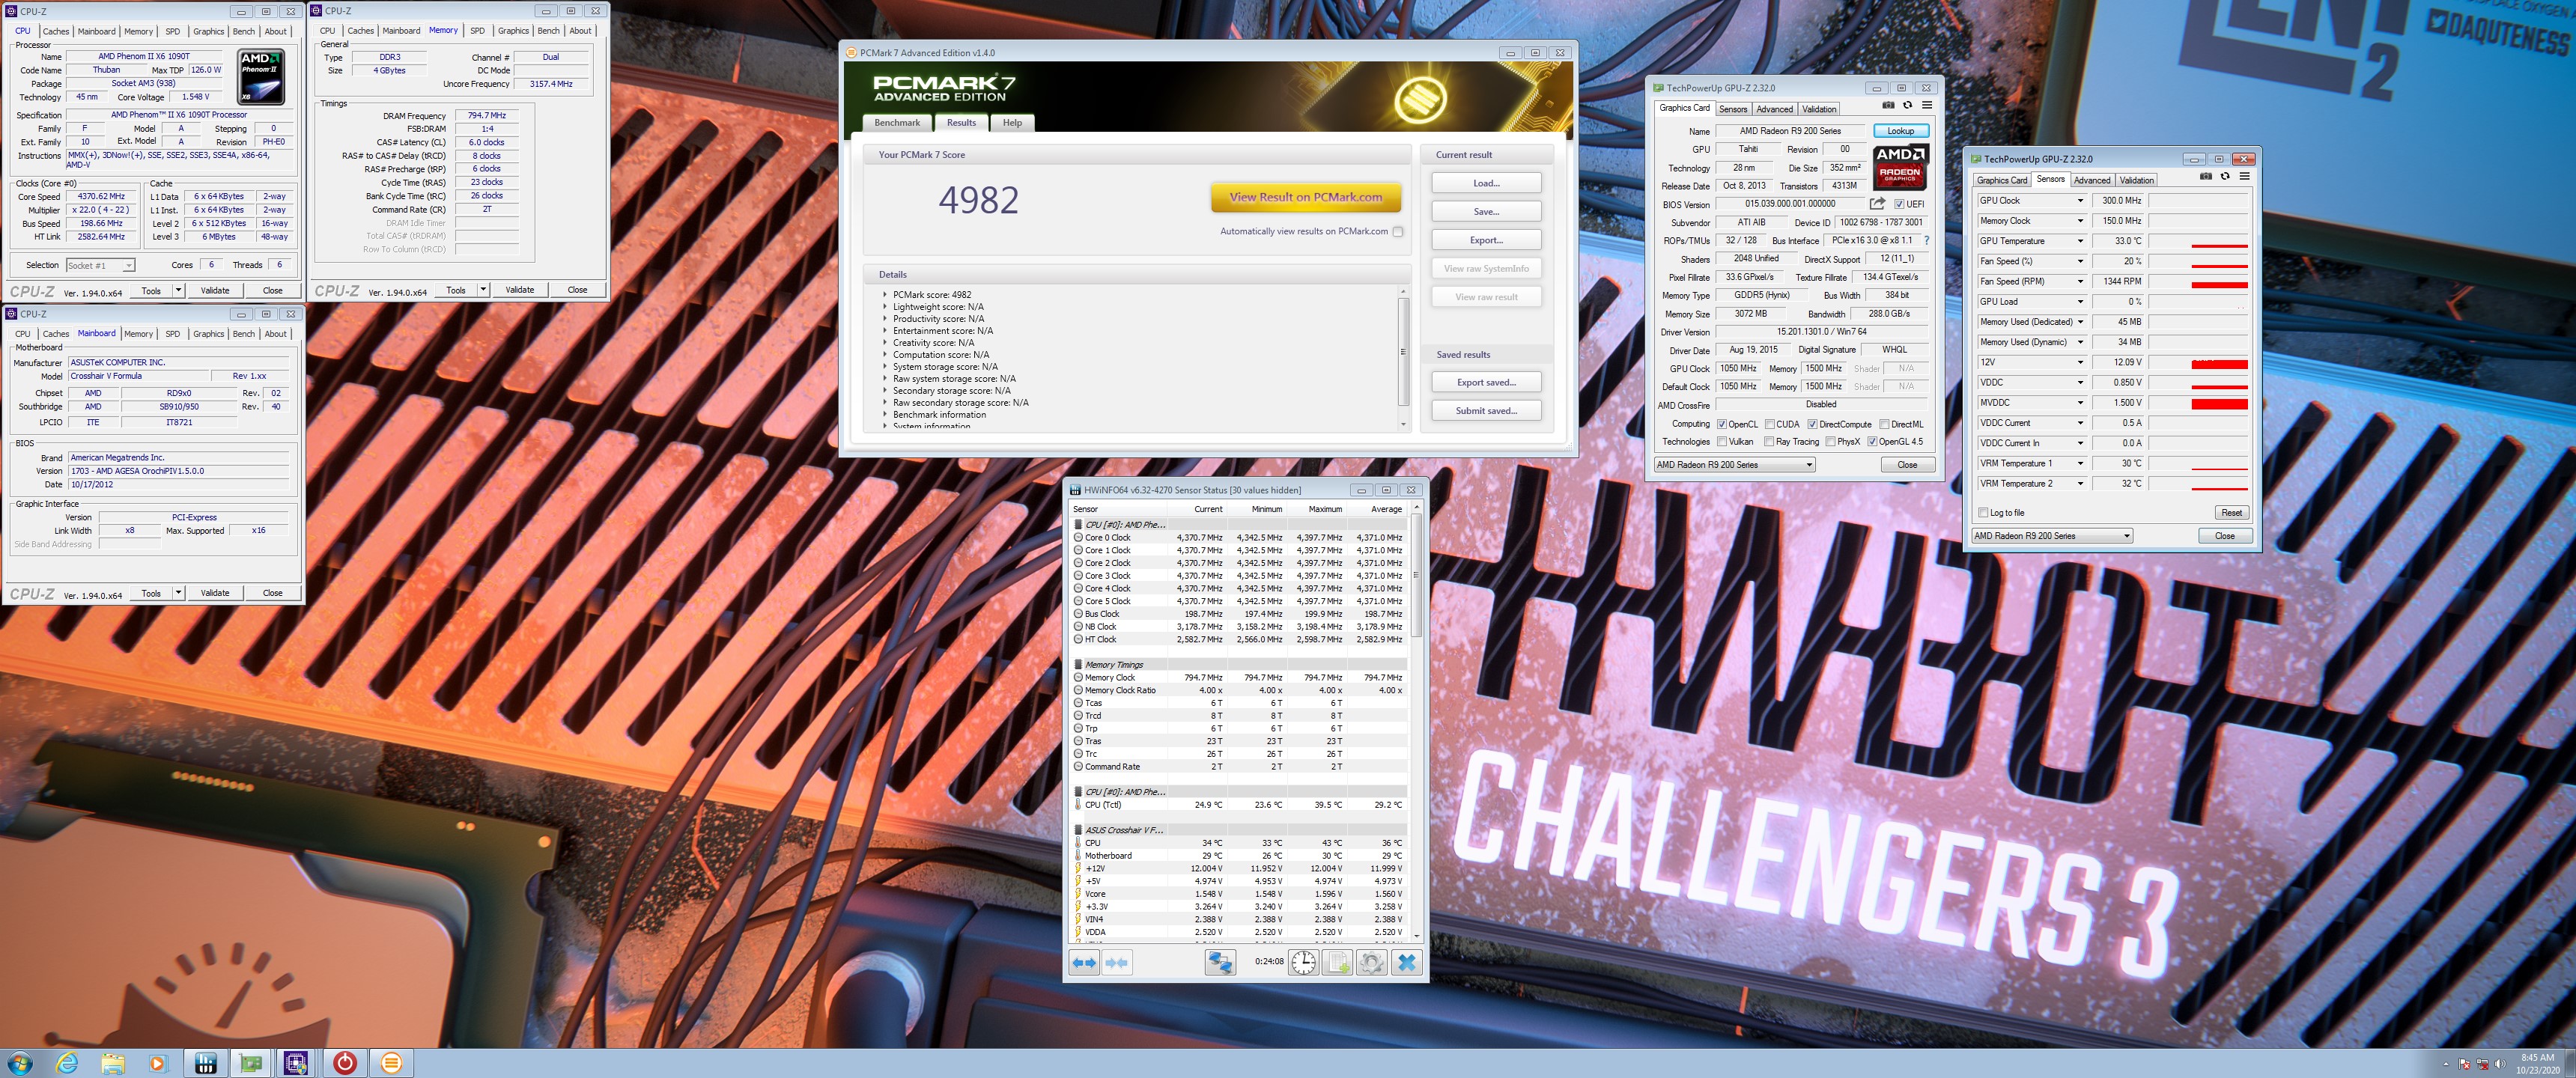The height and width of the screenshot is (1078, 2576).
Task: Click camera icon in GPU-Z Sensors window
Action: pos(2206,176)
